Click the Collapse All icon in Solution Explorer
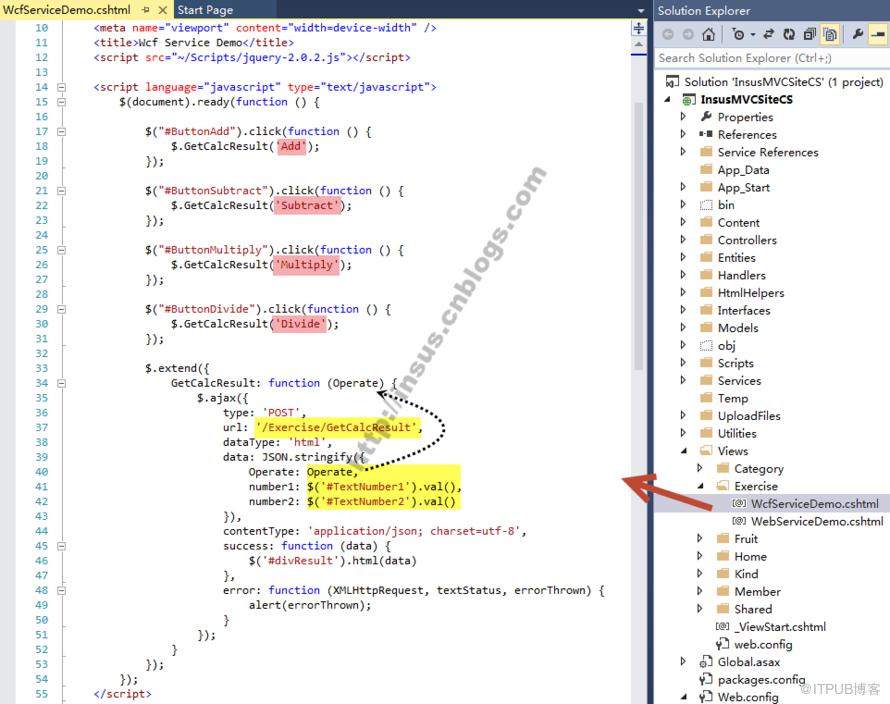Image resolution: width=890 pixels, height=704 pixels. point(809,35)
